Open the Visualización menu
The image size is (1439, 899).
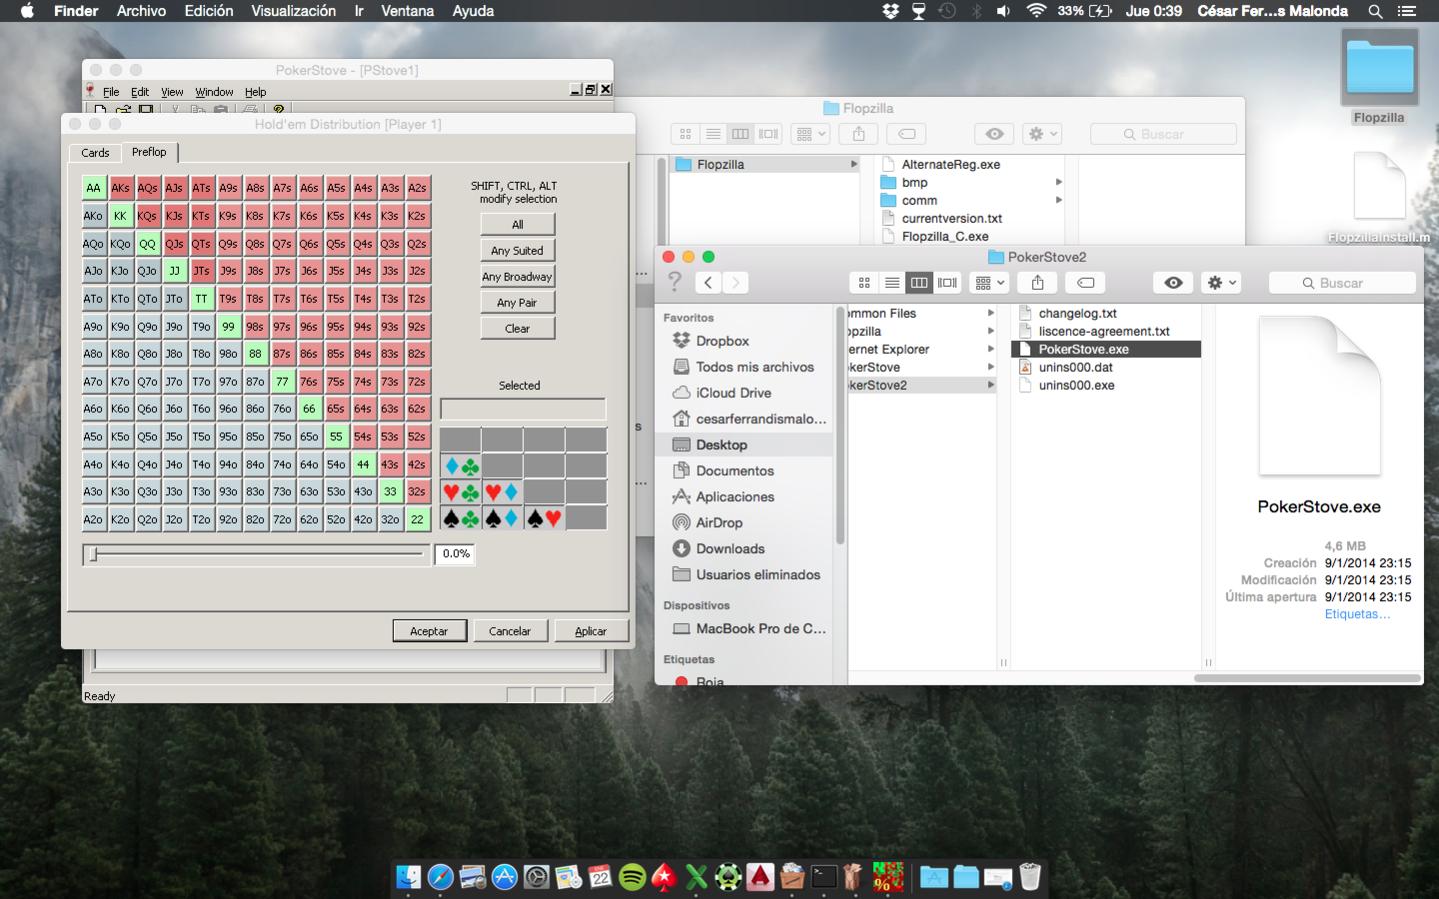point(293,11)
